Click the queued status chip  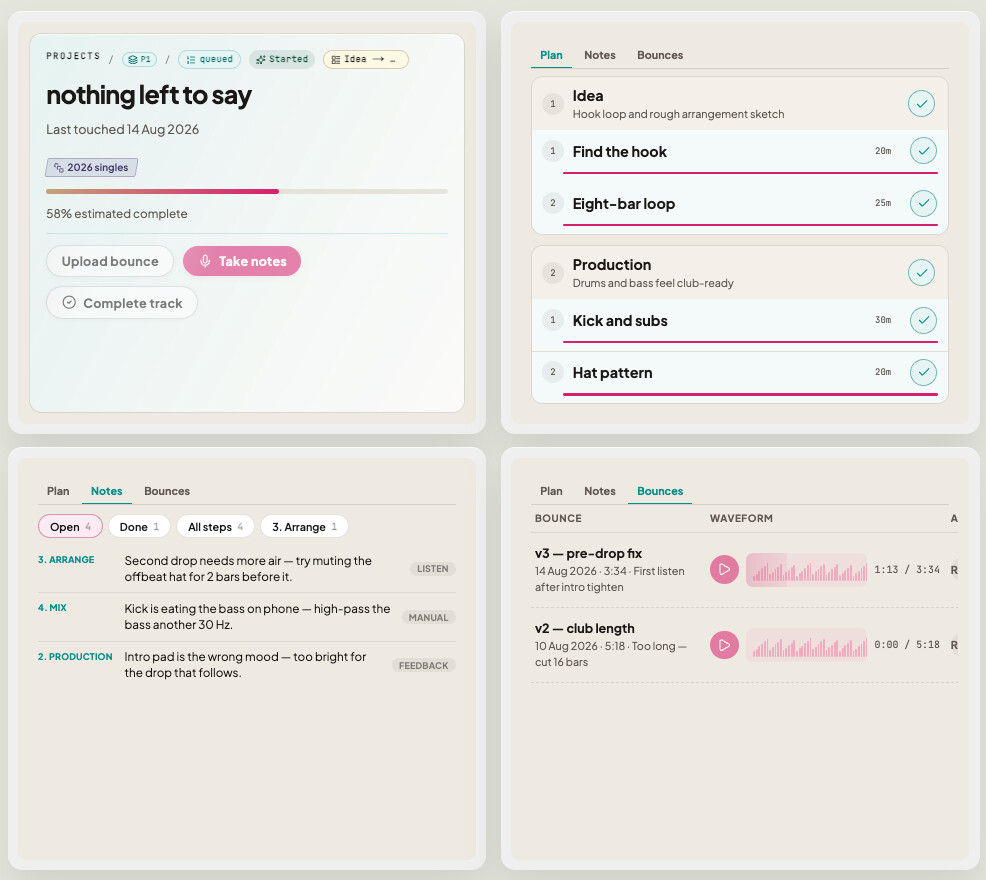pyautogui.click(x=209, y=59)
